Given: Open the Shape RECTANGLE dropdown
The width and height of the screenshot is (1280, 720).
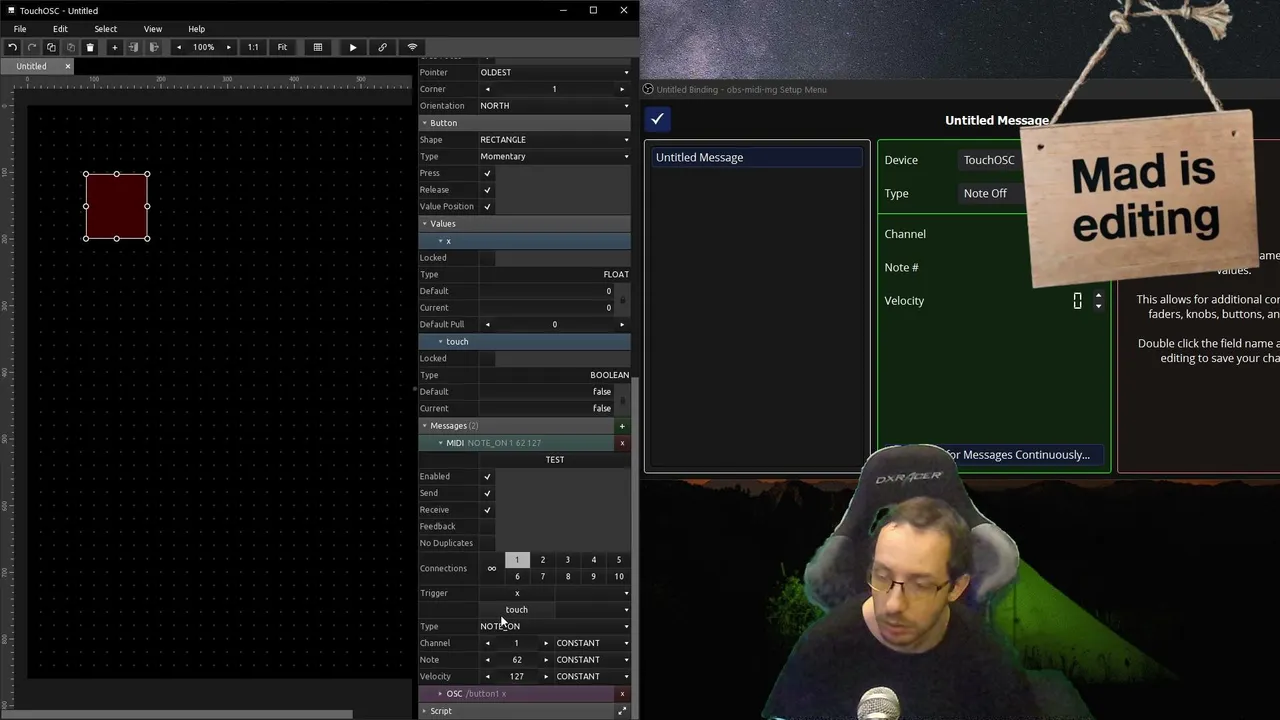Looking at the screenshot, I should click(555, 139).
